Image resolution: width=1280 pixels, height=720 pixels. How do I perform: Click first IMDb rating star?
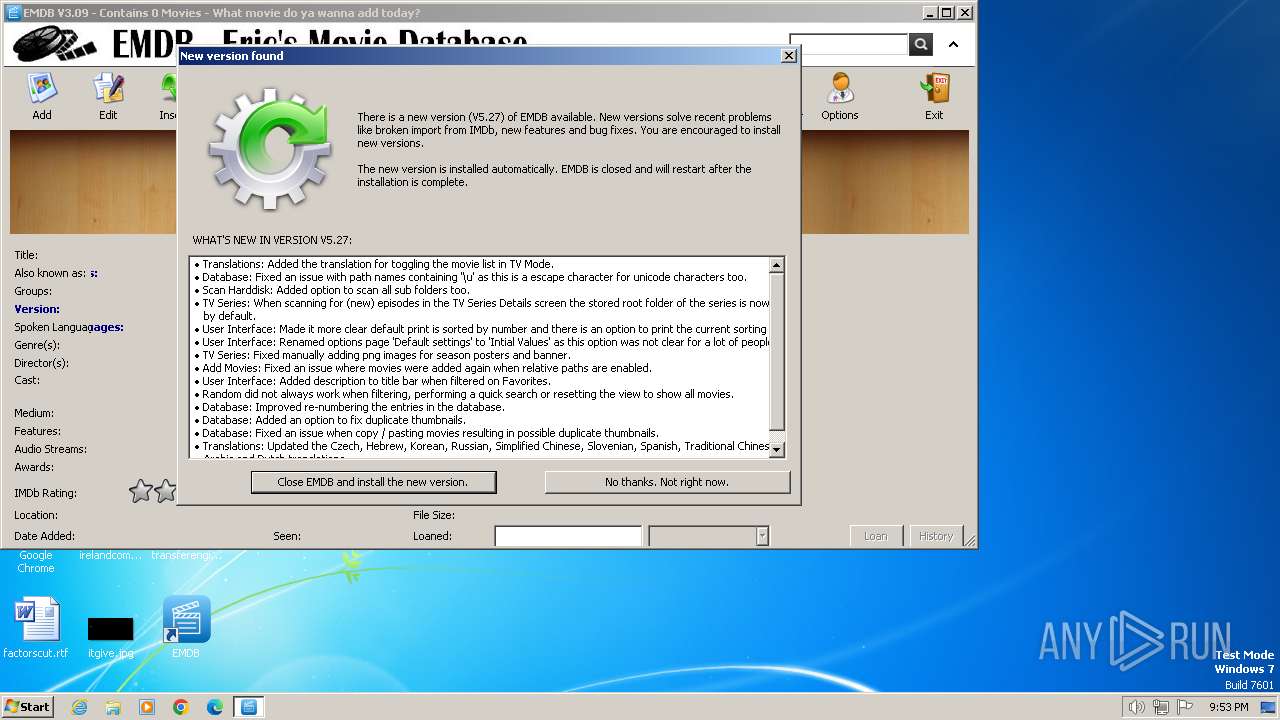pyautogui.click(x=141, y=491)
